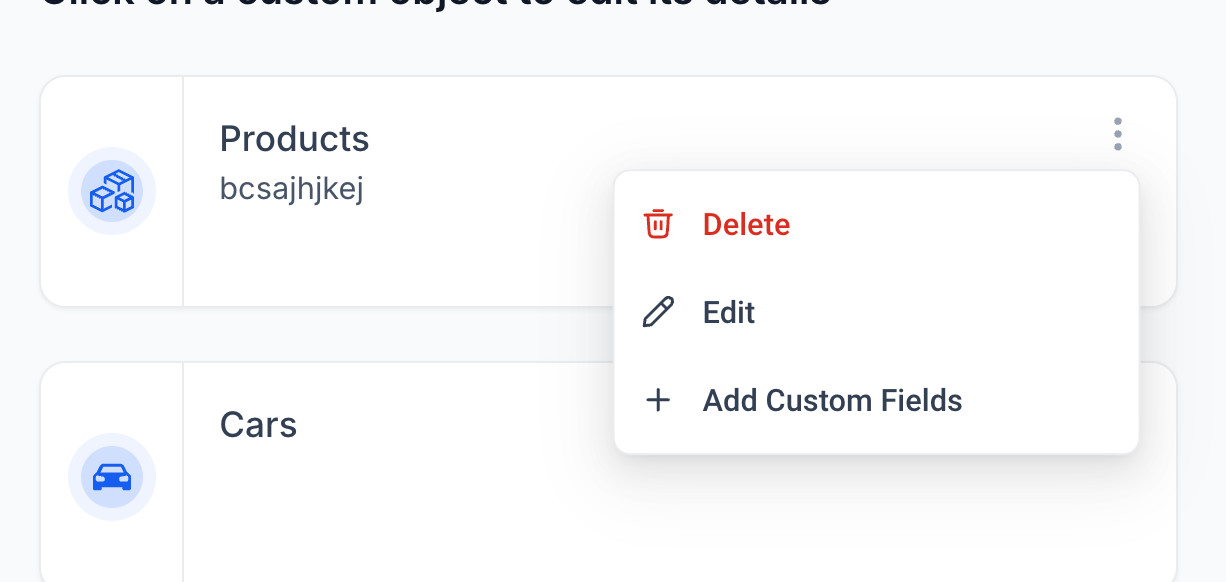Click the bcsajhjkej description text
This screenshot has width=1226, height=582.
291,189
